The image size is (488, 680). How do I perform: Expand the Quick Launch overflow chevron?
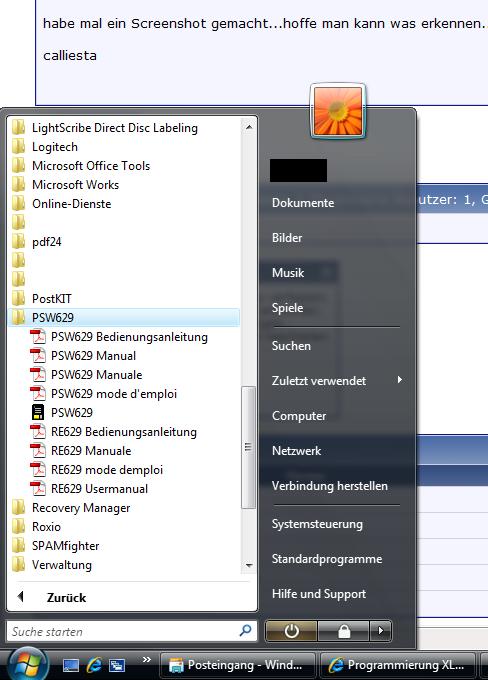(x=147, y=660)
